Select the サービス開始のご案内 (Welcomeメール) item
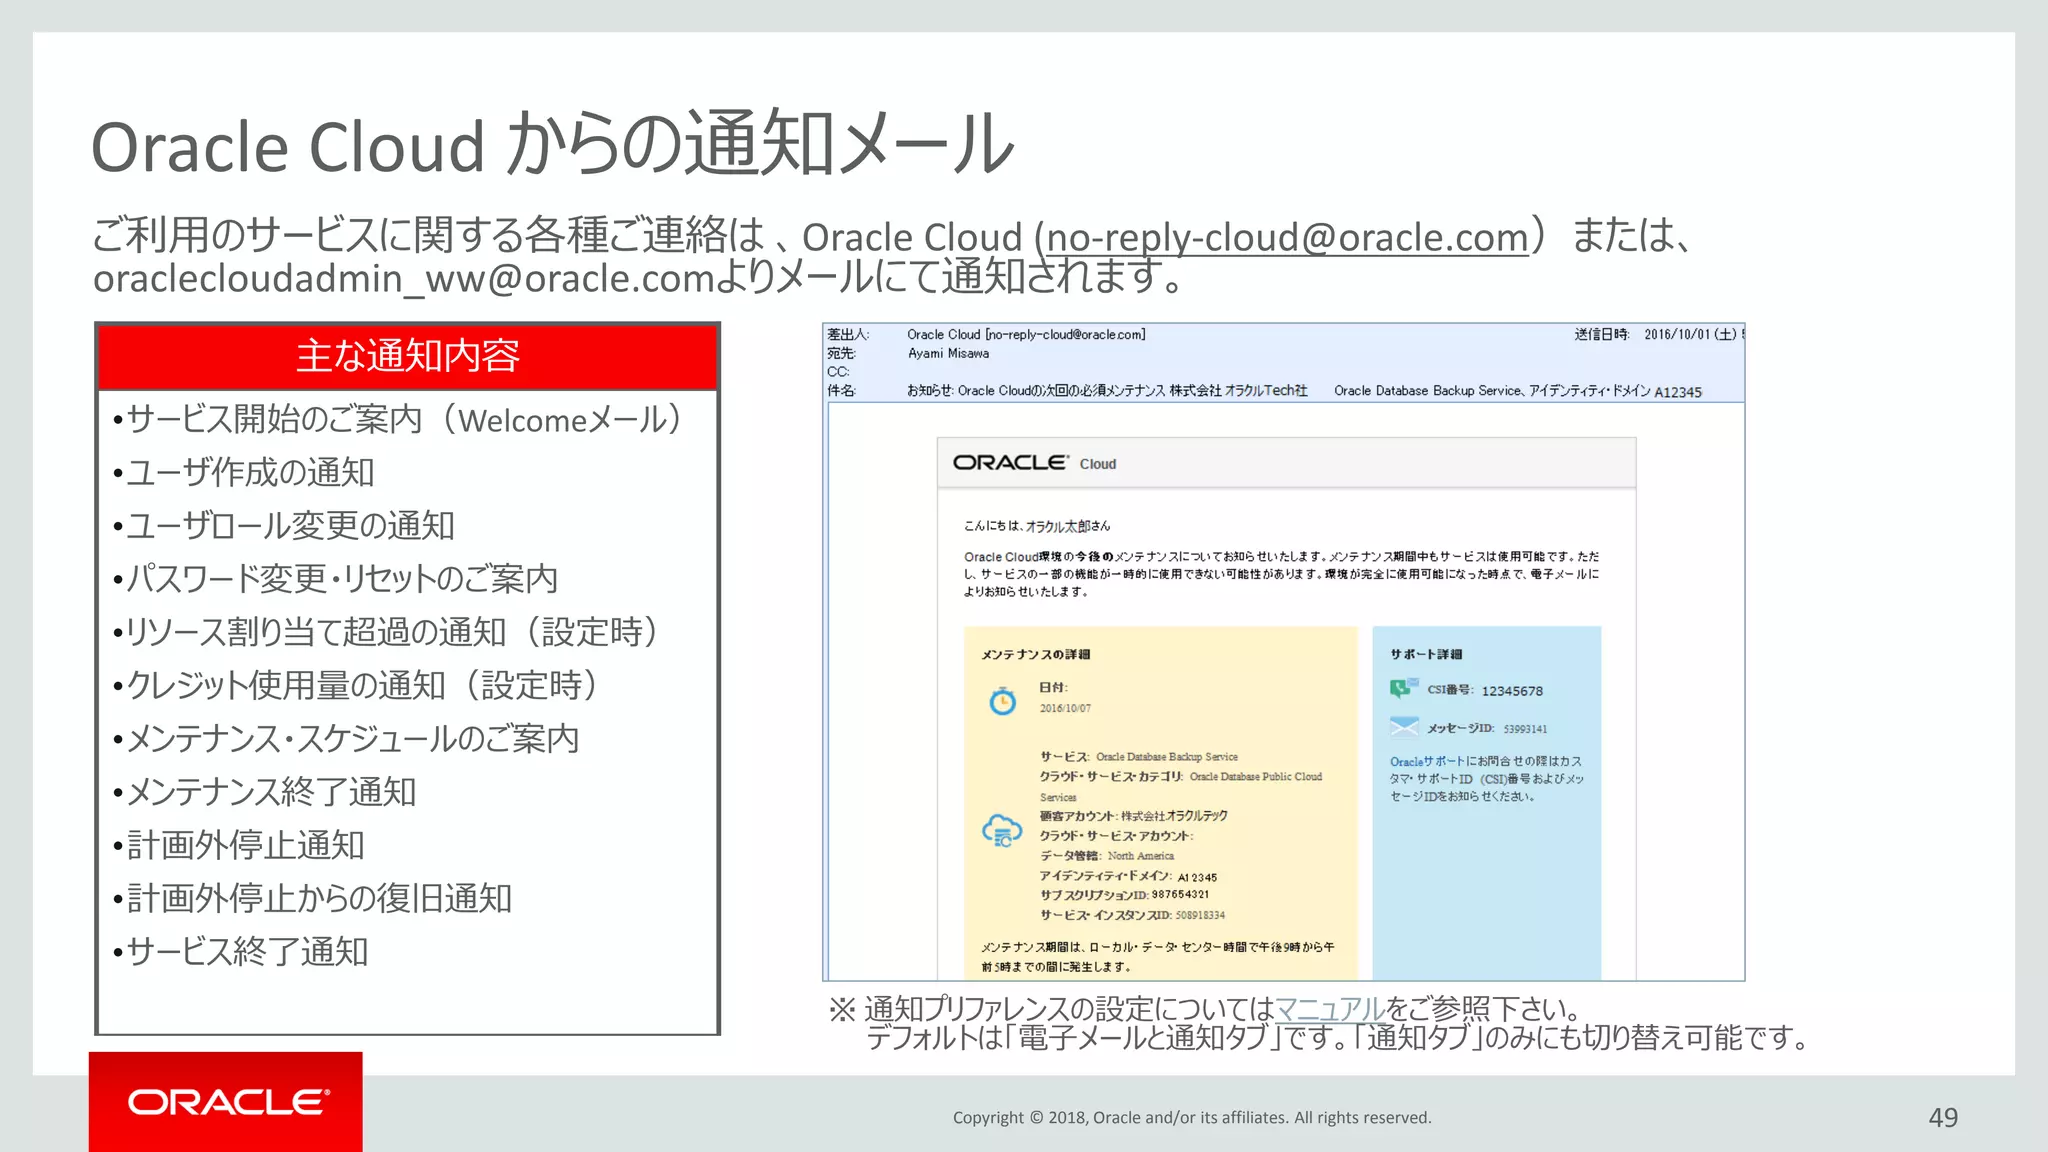 click(x=405, y=419)
